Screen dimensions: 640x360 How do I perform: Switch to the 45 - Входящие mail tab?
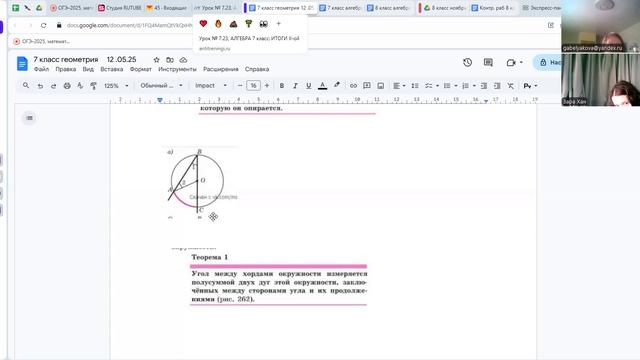[167, 8]
